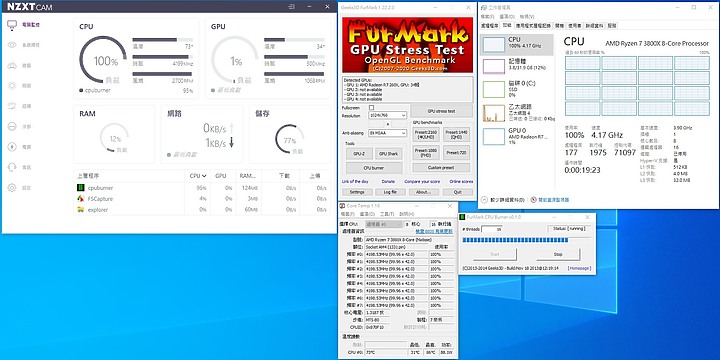The height and width of the screenshot is (360, 720).
Task: Select the GPU 0 AMD Radeon item in Task Manager
Action: (x=517, y=136)
